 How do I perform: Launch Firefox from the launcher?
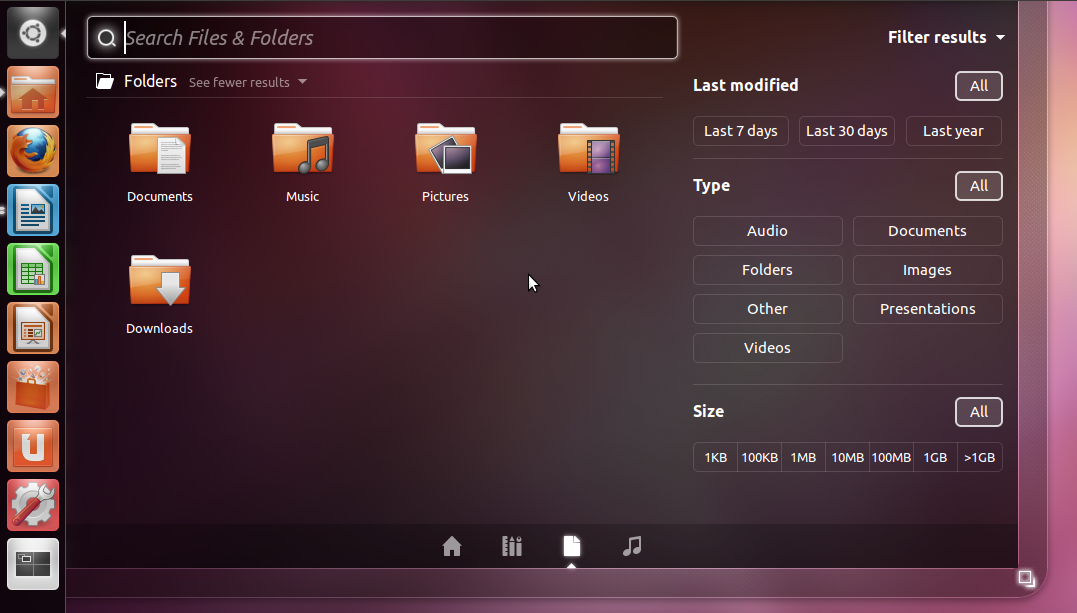(x=33, y=151)
